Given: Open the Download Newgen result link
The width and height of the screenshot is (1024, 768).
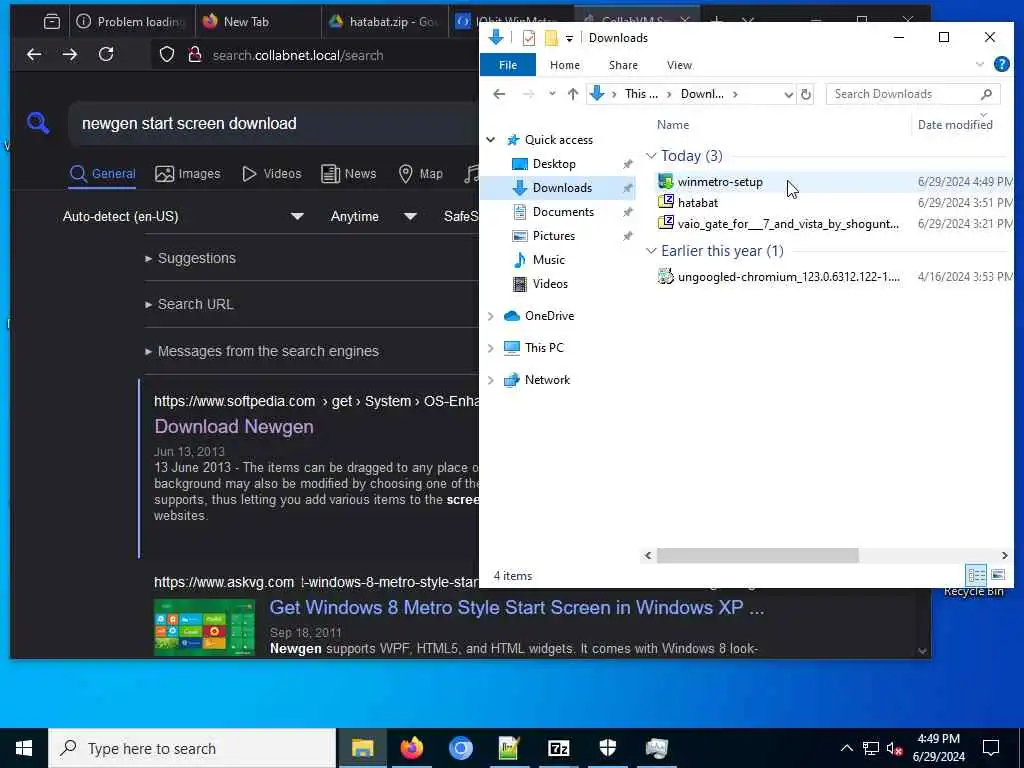Looking at the screenshot, I should coord(234,427).
